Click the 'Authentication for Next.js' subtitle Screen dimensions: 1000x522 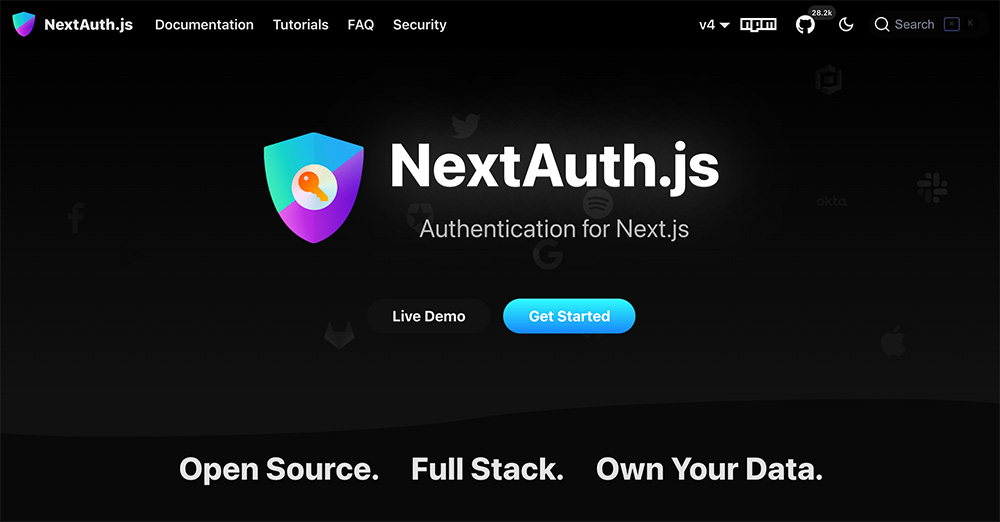(554, 228)
